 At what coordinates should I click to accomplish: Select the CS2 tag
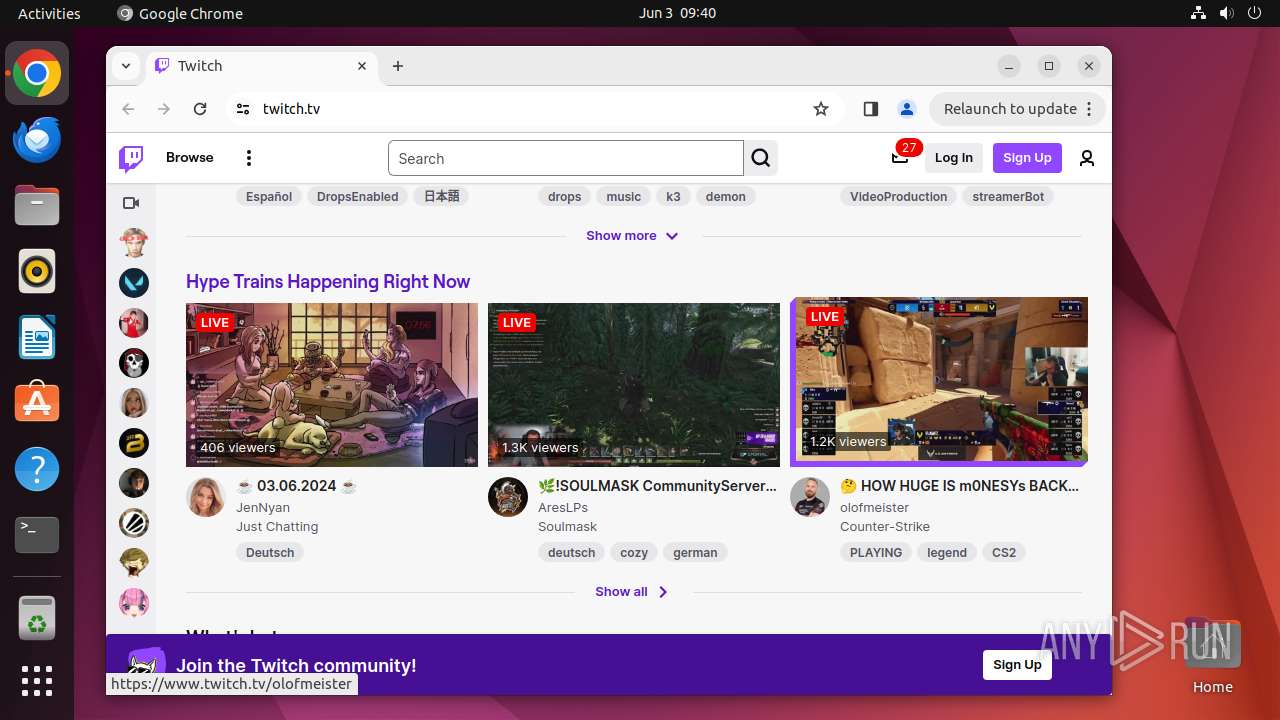(x=1004, y=553)
